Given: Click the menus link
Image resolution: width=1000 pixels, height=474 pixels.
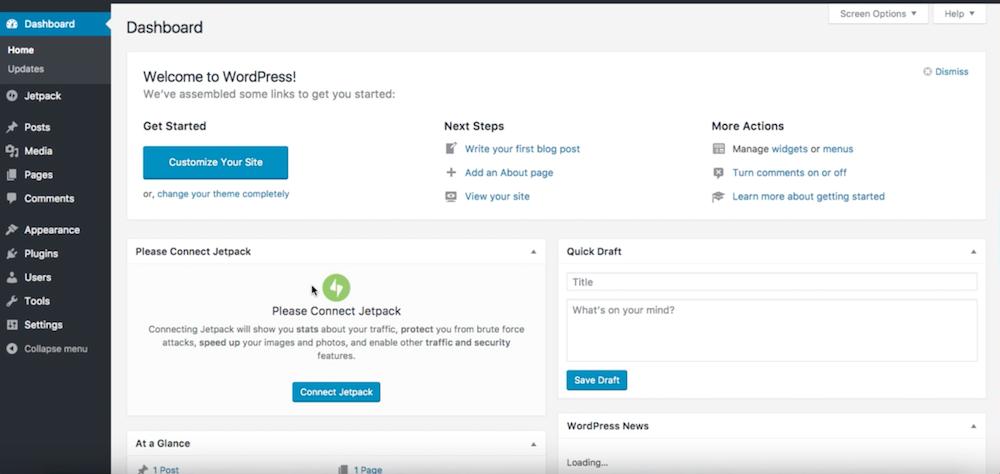Looking at the screenshot, I should 838,149.
